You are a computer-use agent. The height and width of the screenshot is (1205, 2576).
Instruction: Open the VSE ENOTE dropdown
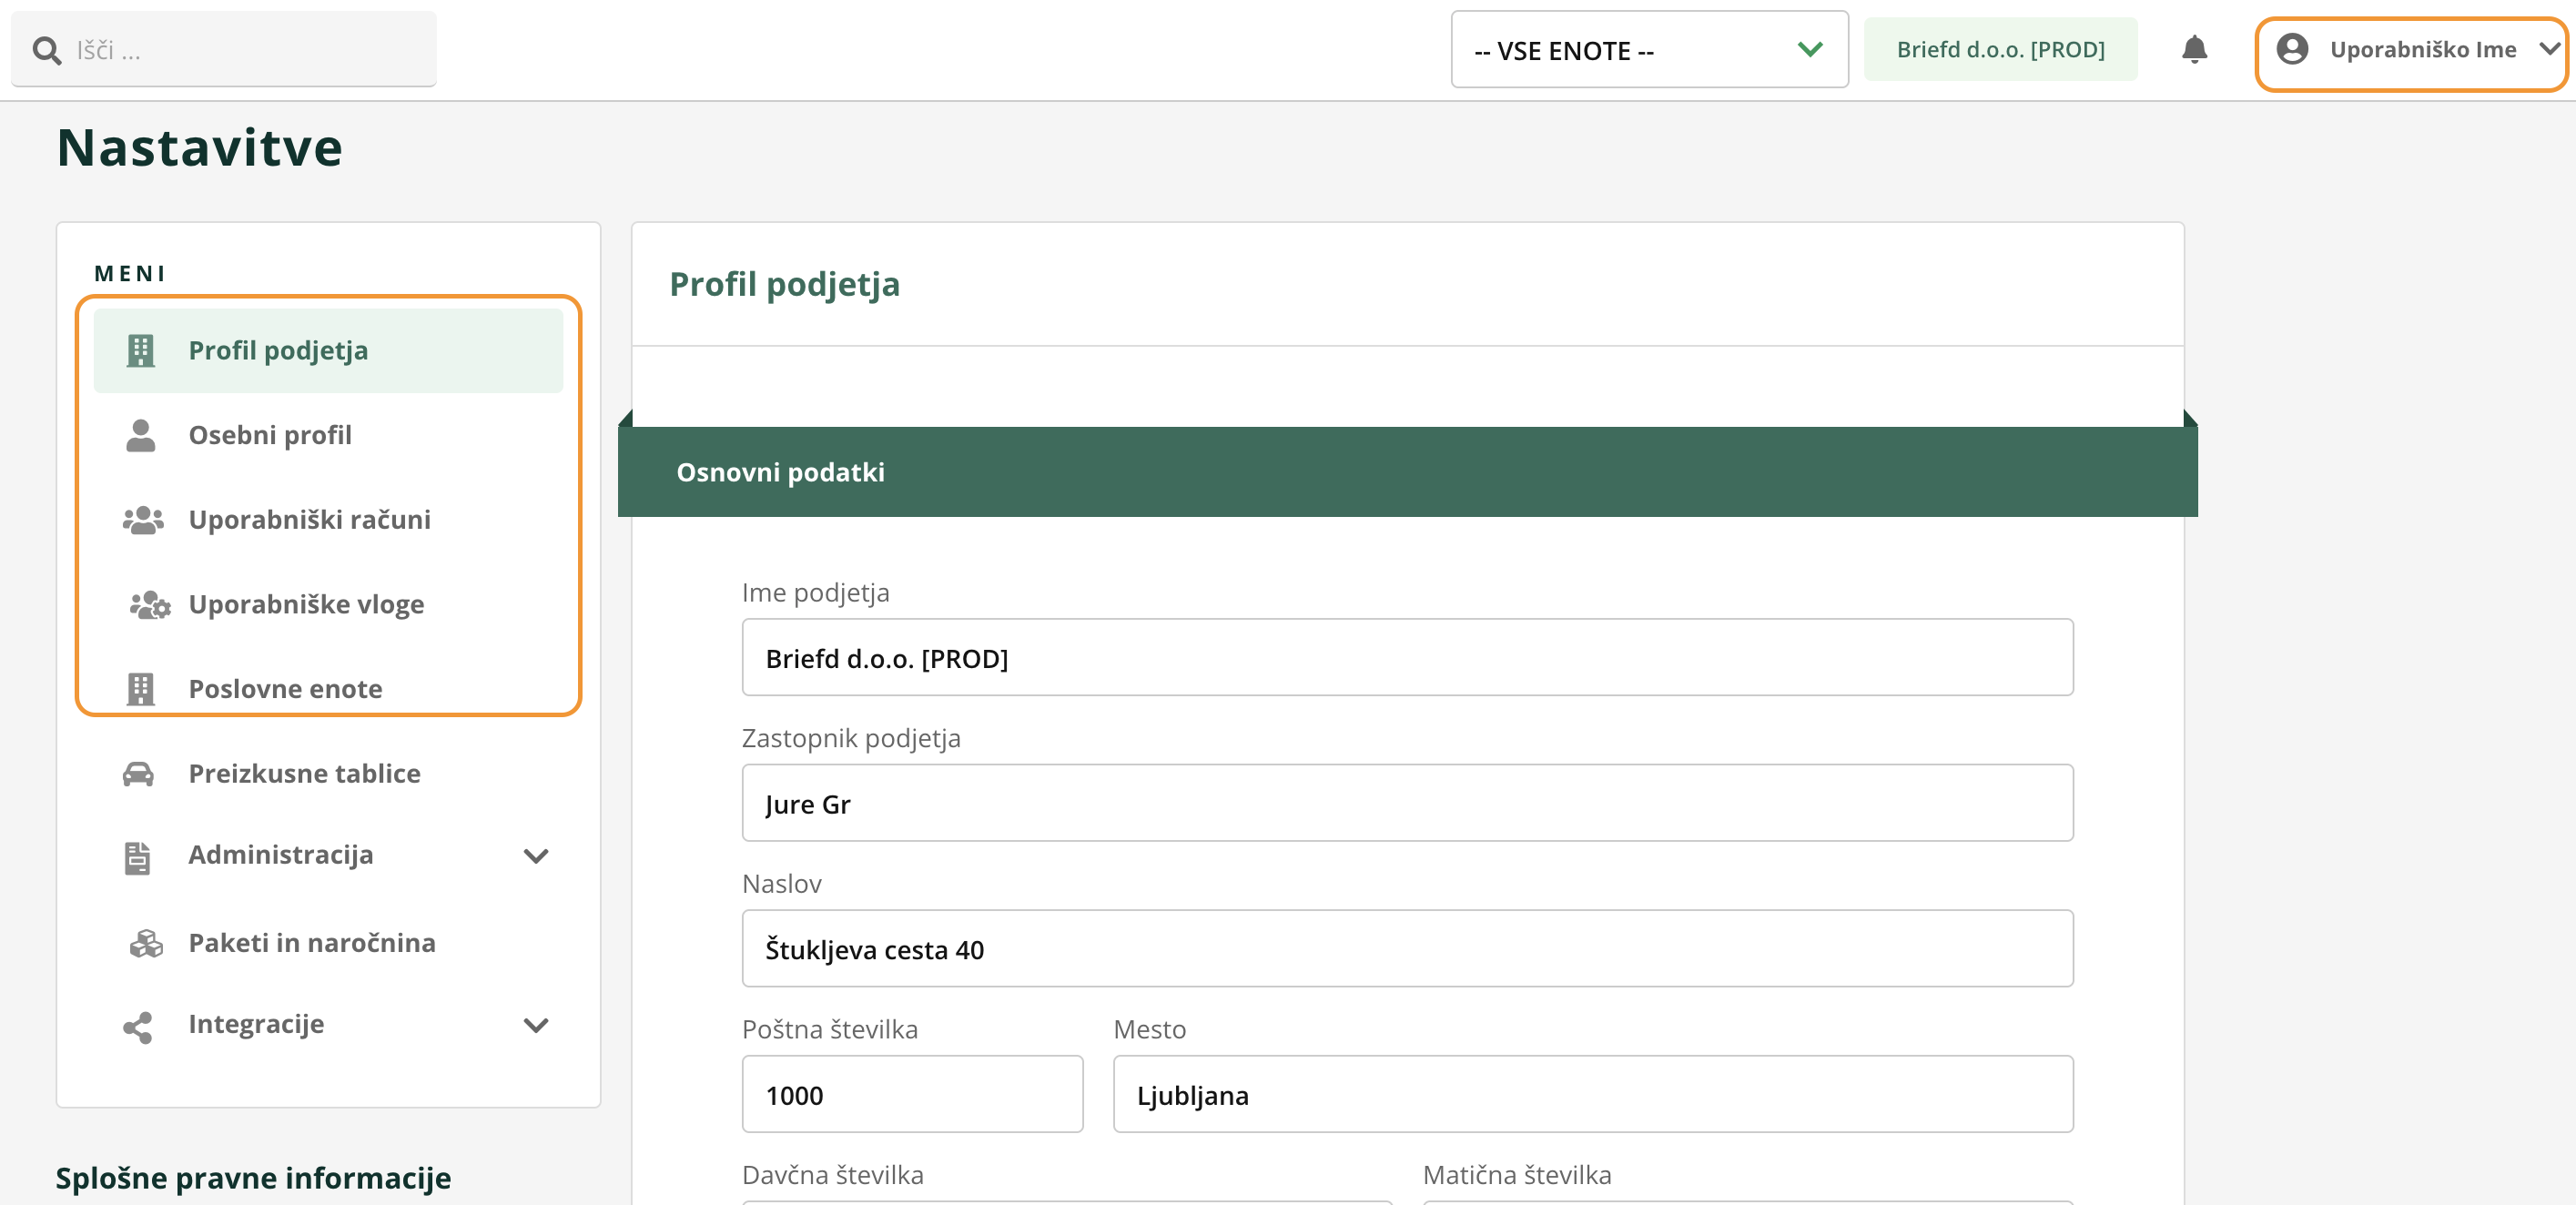[1649, 50]
